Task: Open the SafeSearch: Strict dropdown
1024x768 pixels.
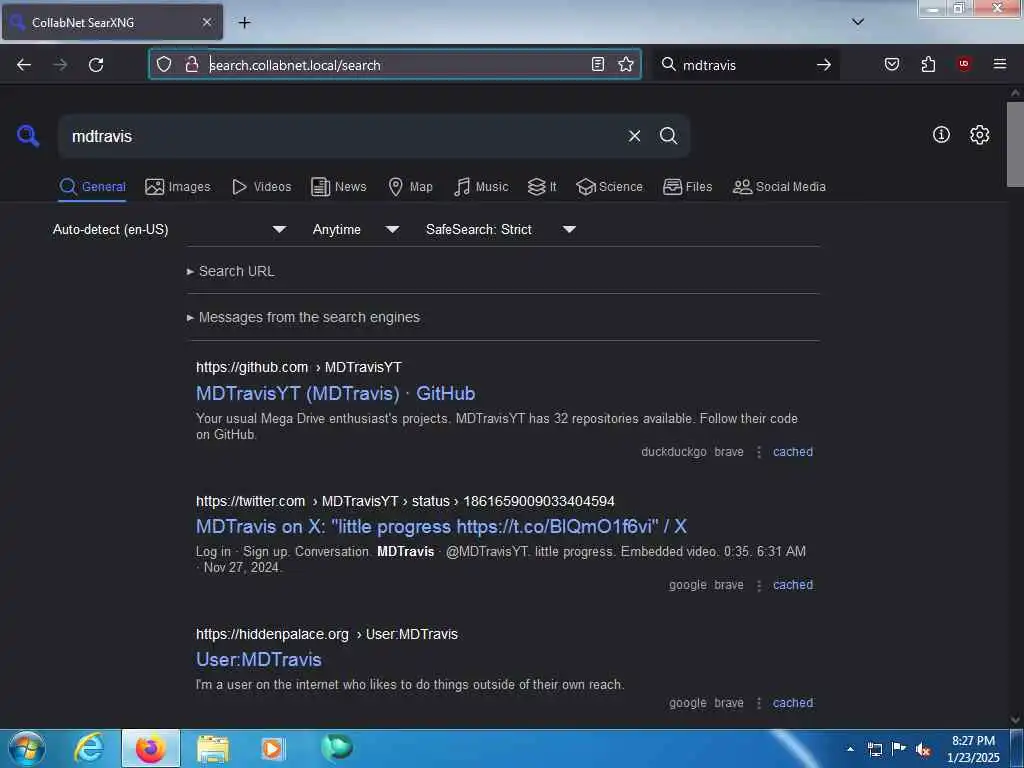Action: tap(500, 229)
